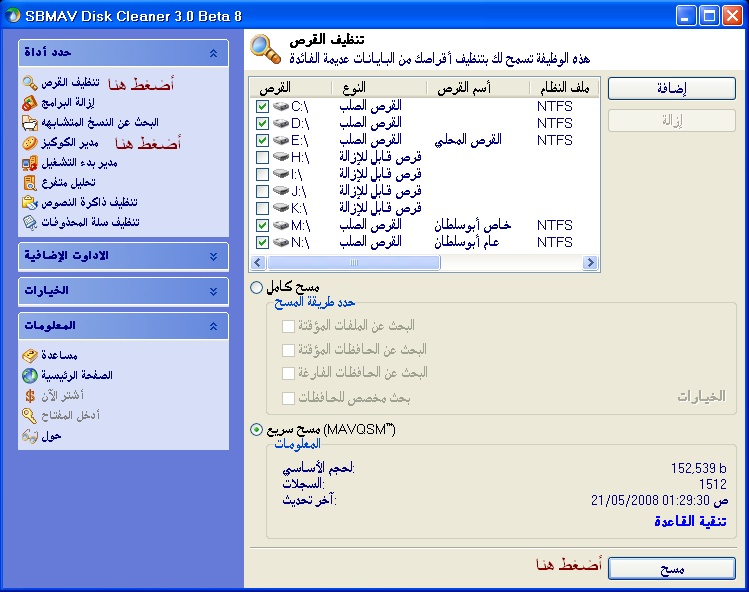This screenshot has height=592, width=749.
Task: Click the J:\ removable drive icon
Action: [x=281, y=191]
